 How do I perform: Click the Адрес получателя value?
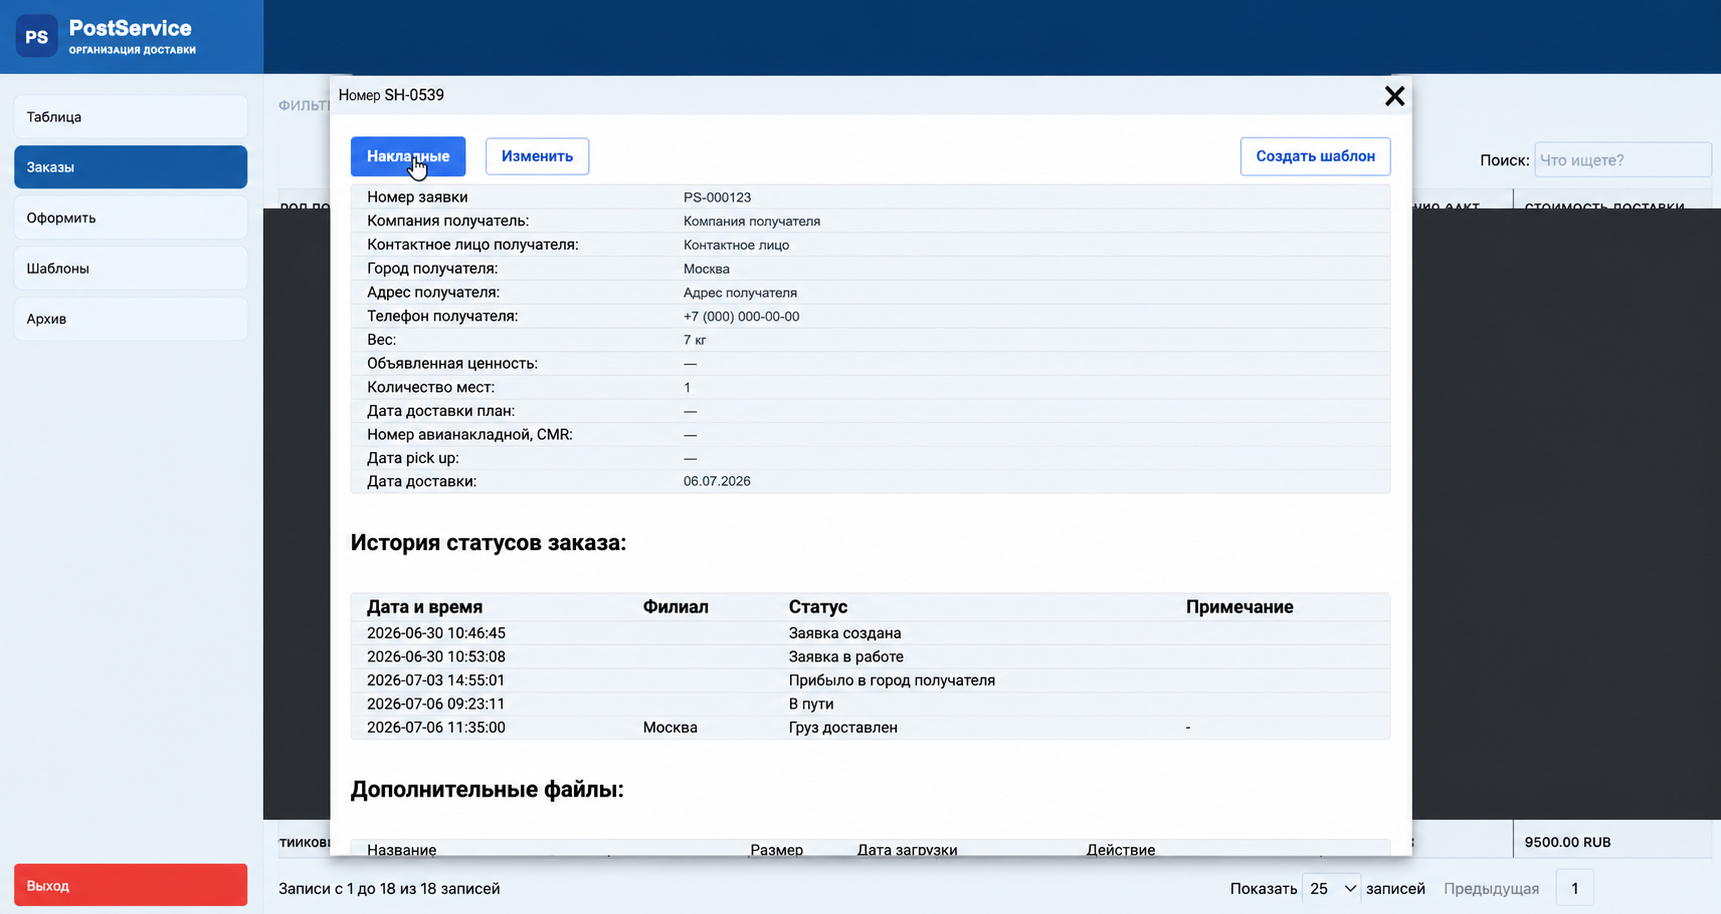740,293
